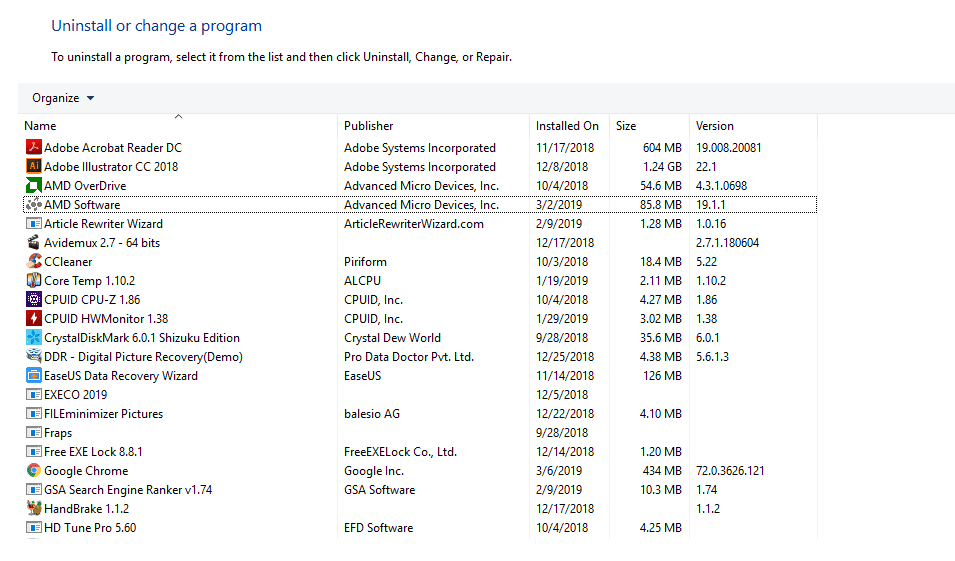This screenshot has height=561, width=955.
Task: Click the DDR Digital Picture Recovery icon
Action: (33, 356)
